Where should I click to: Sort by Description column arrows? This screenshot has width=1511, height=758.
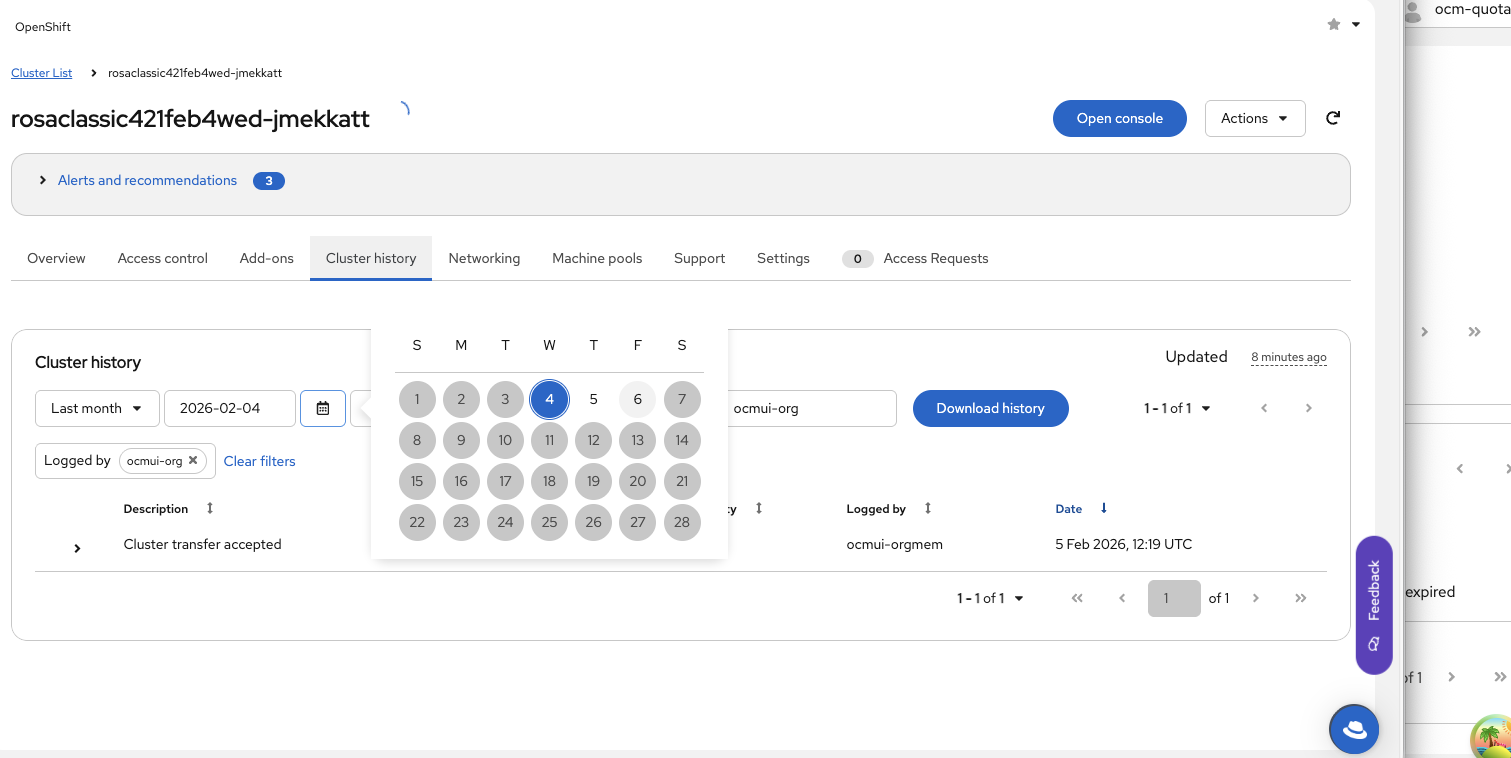210,509
